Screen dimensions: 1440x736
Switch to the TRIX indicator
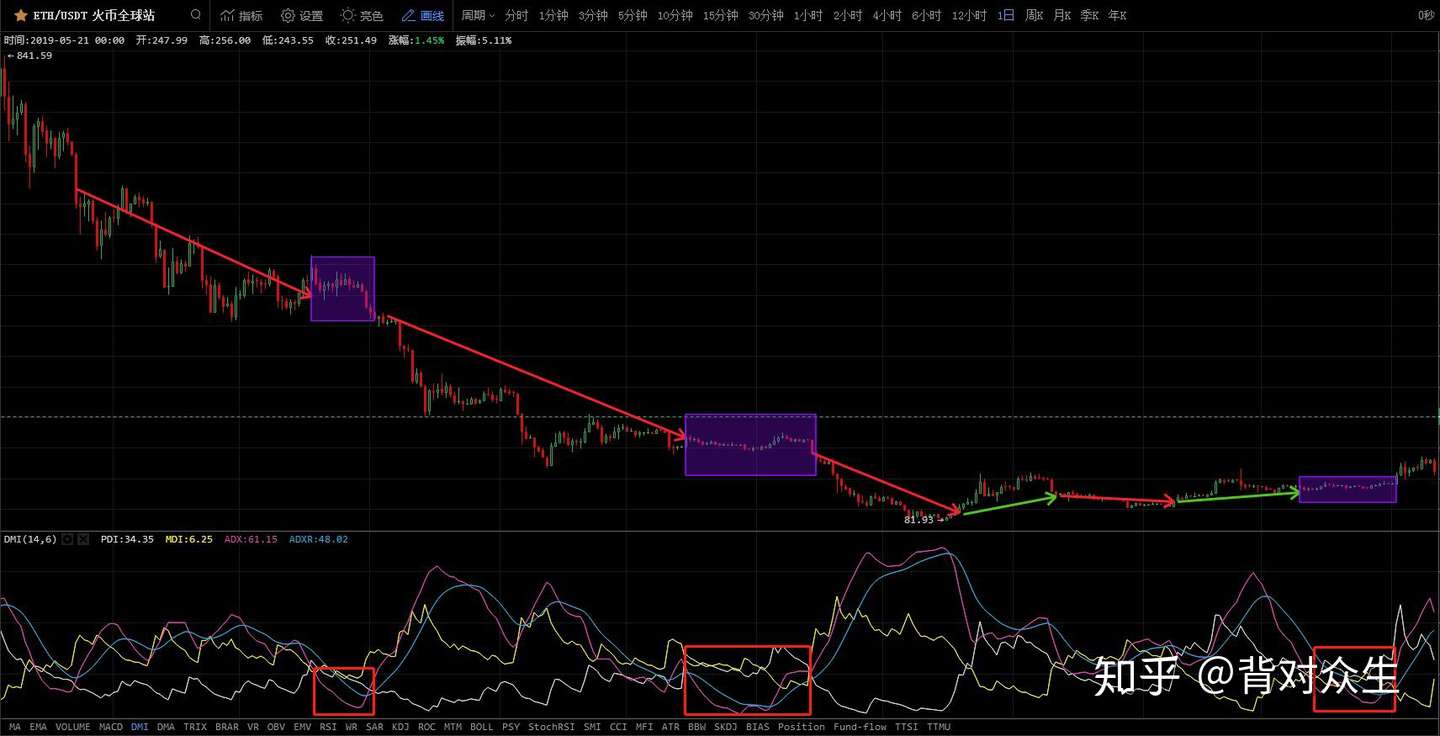195,727
